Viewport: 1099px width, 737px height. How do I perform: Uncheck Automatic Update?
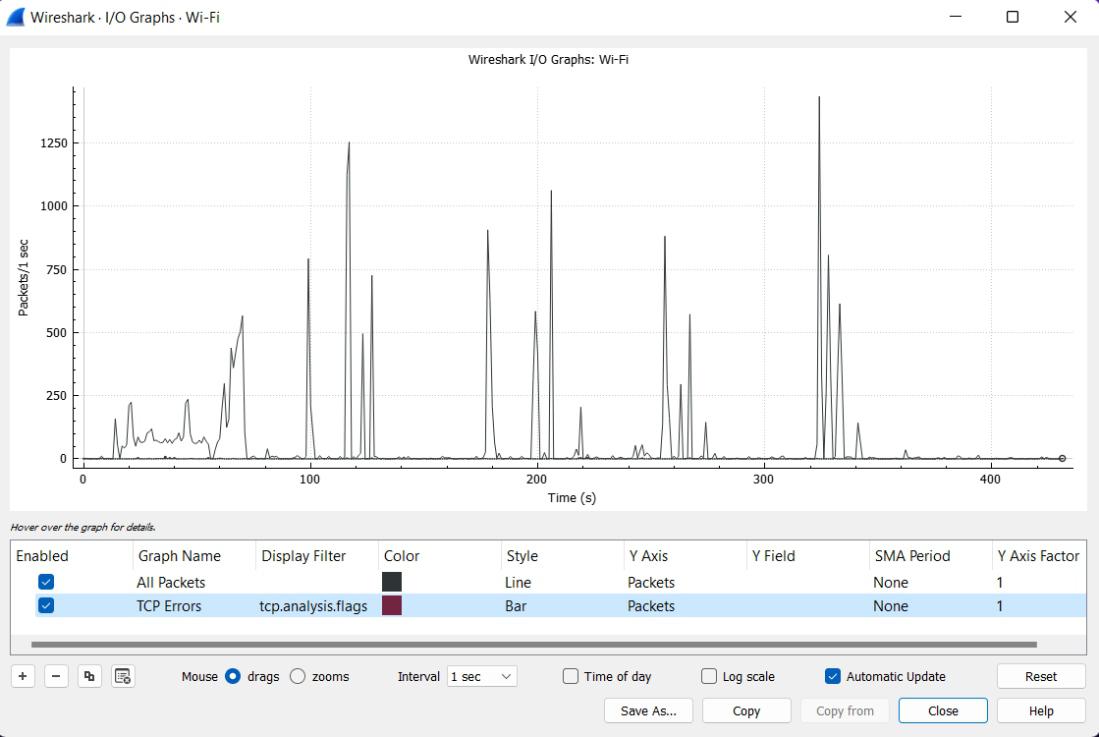[x=833, y=676]
